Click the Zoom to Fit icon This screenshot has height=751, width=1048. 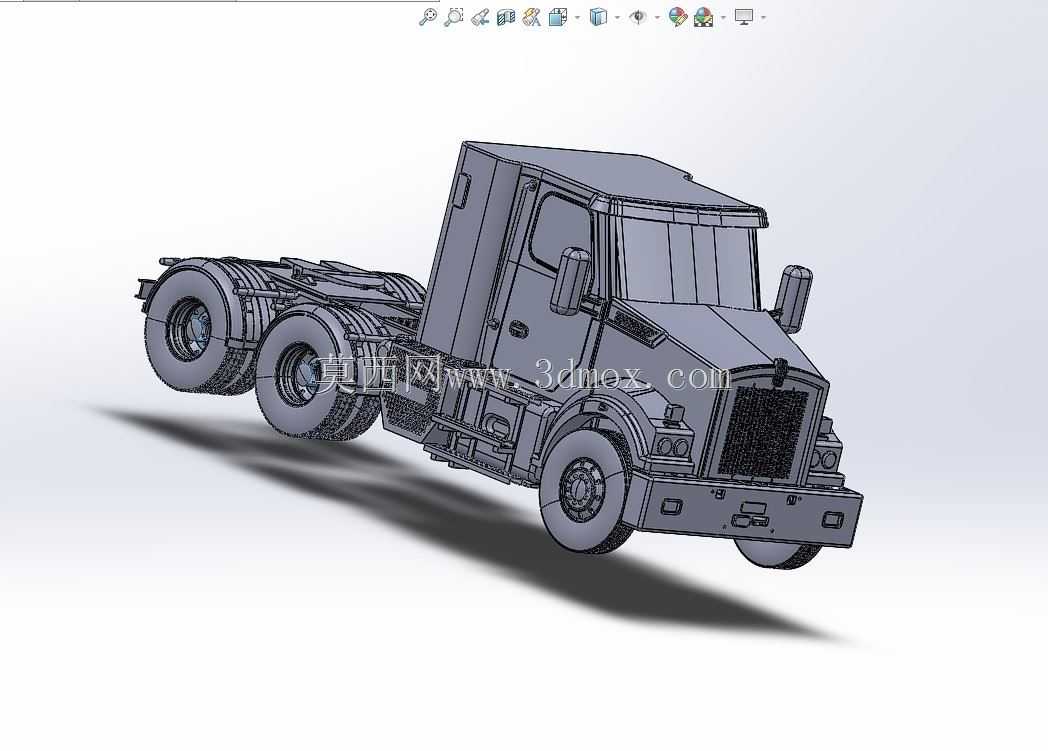428,17
